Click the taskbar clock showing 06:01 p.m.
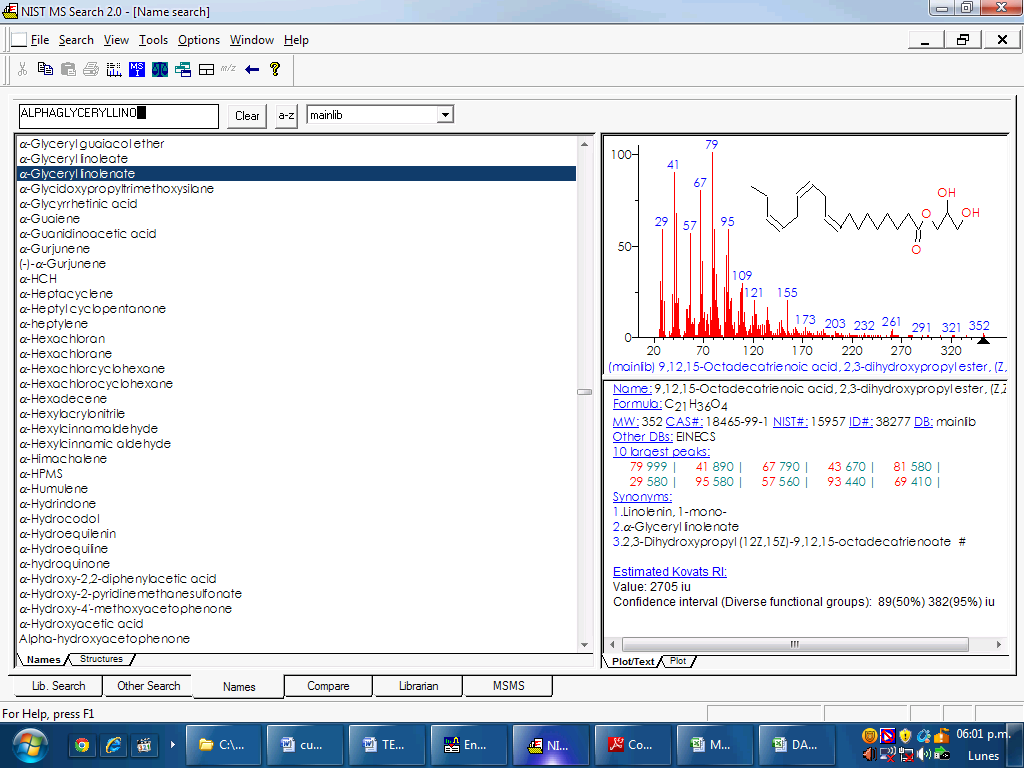The height and width of the screenshot is (768, 1024). [982, 734]
